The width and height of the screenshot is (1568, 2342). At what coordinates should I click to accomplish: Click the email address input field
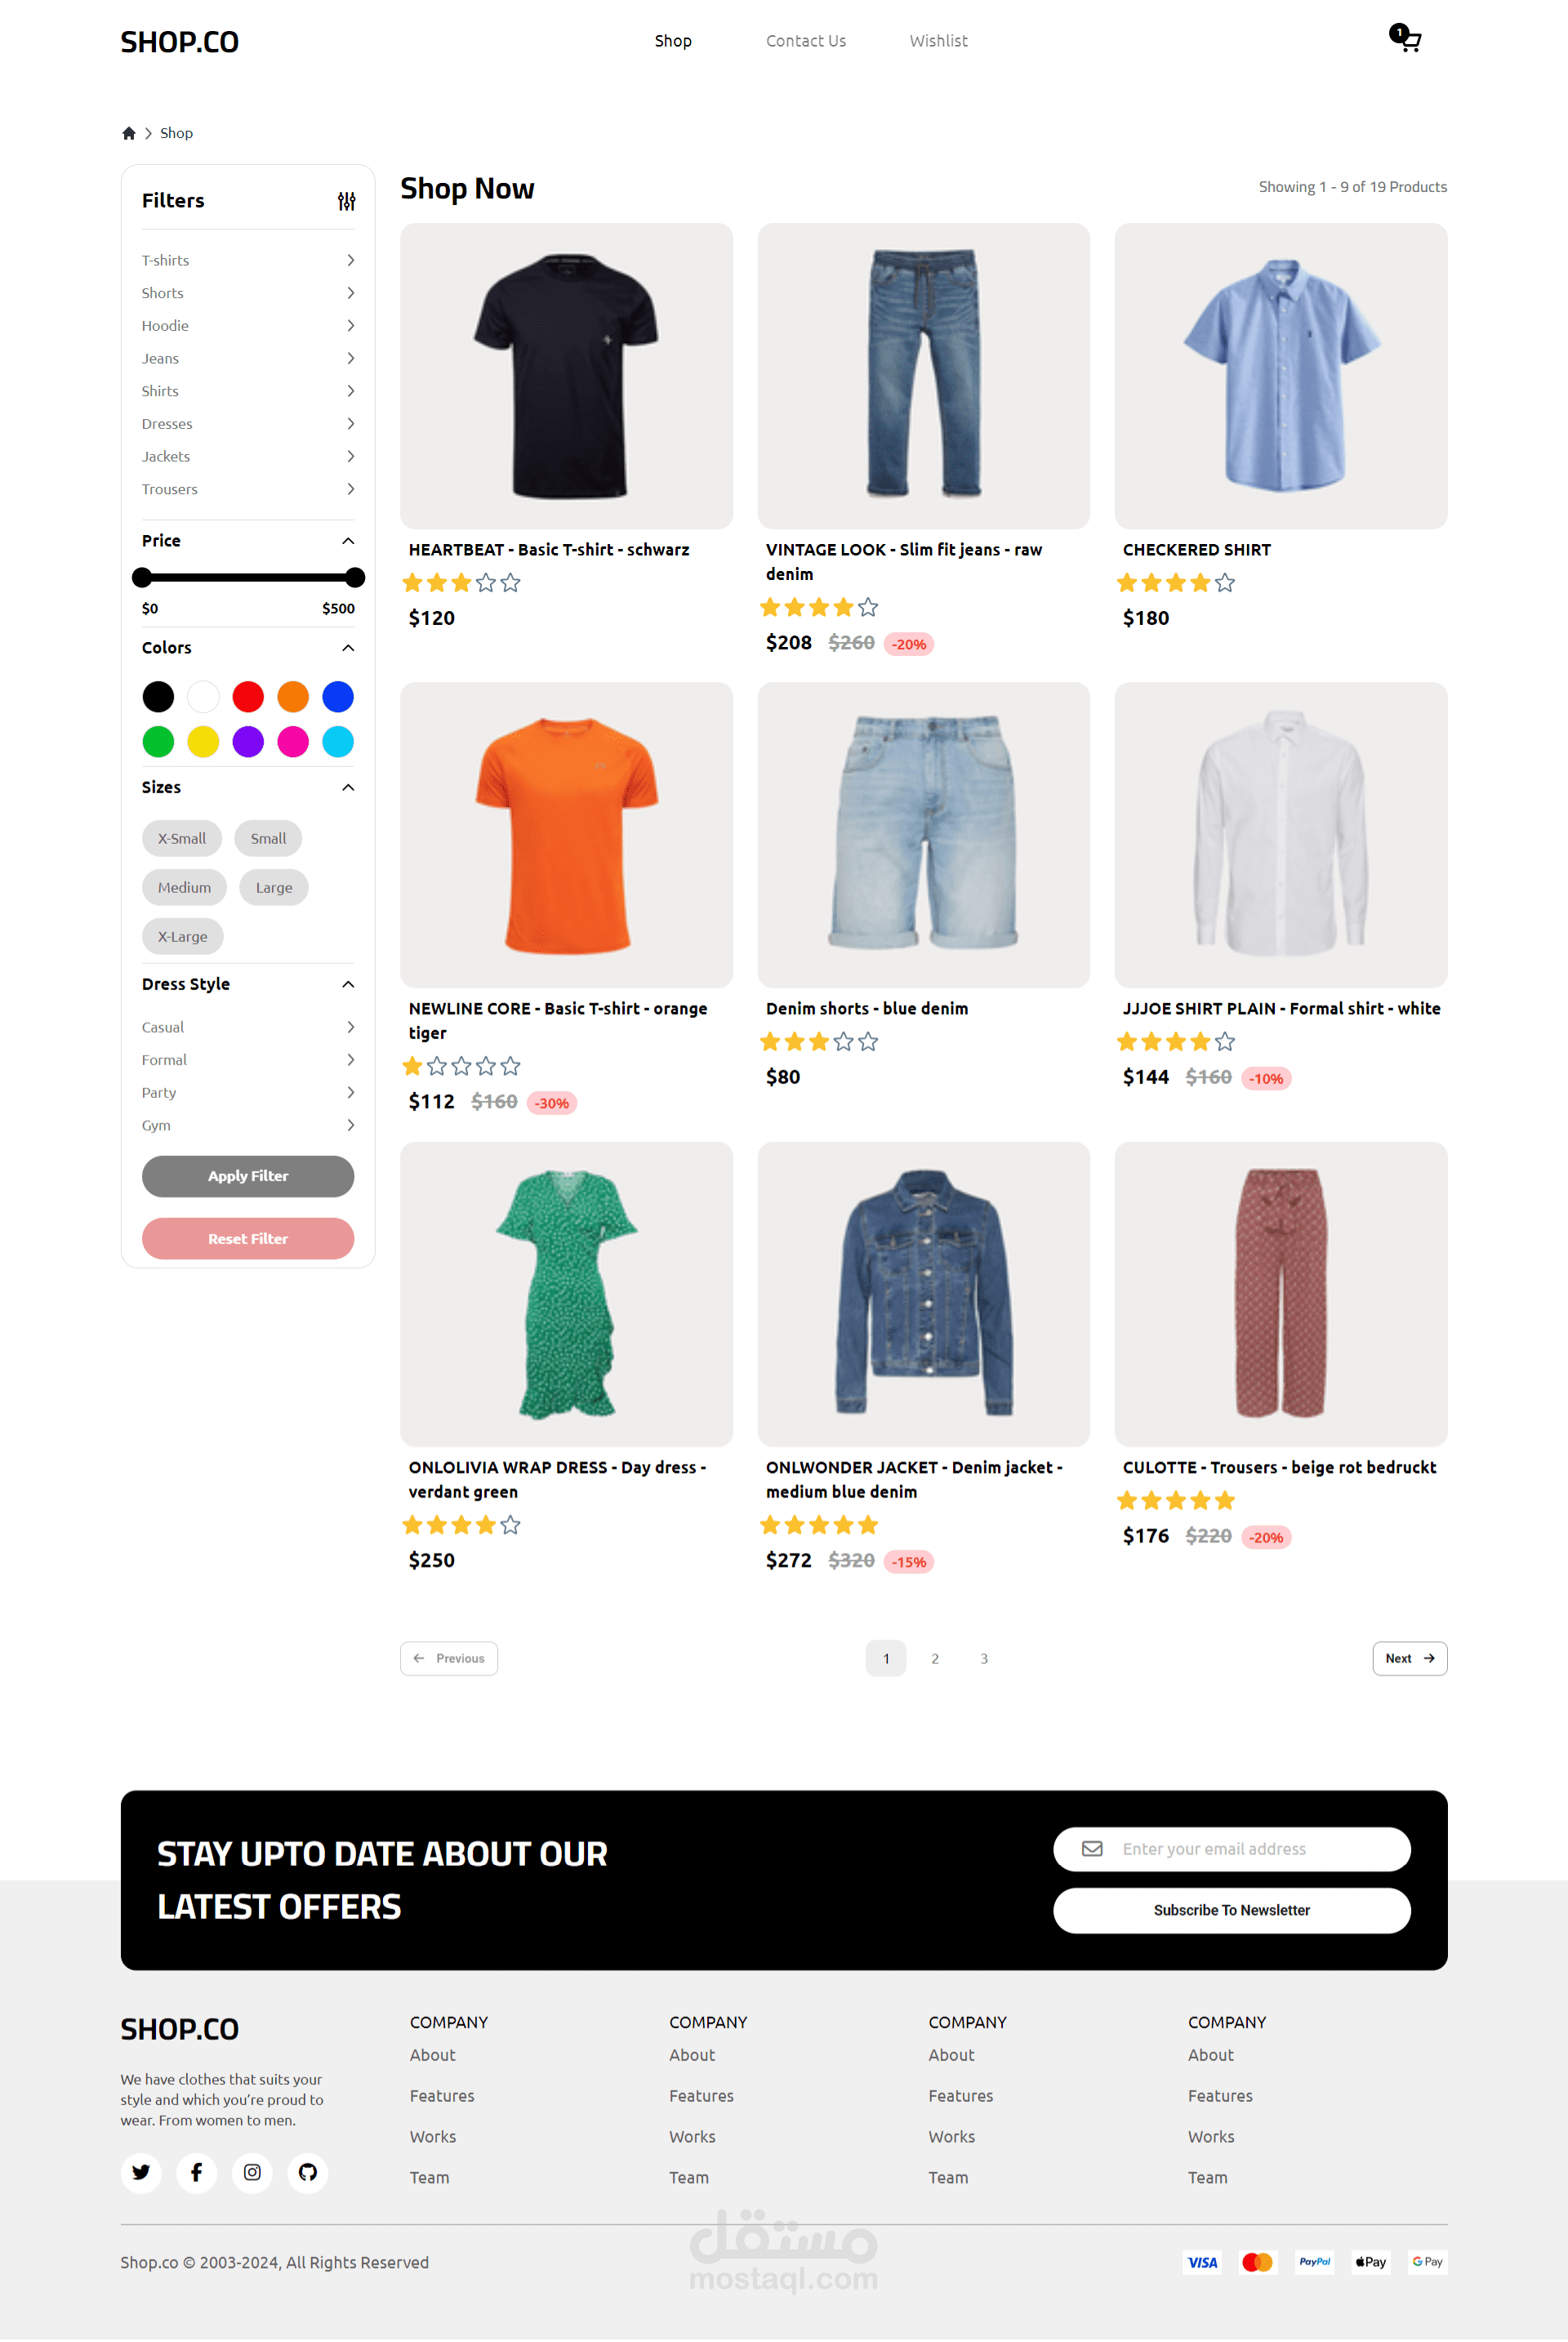[1232, 1850]
